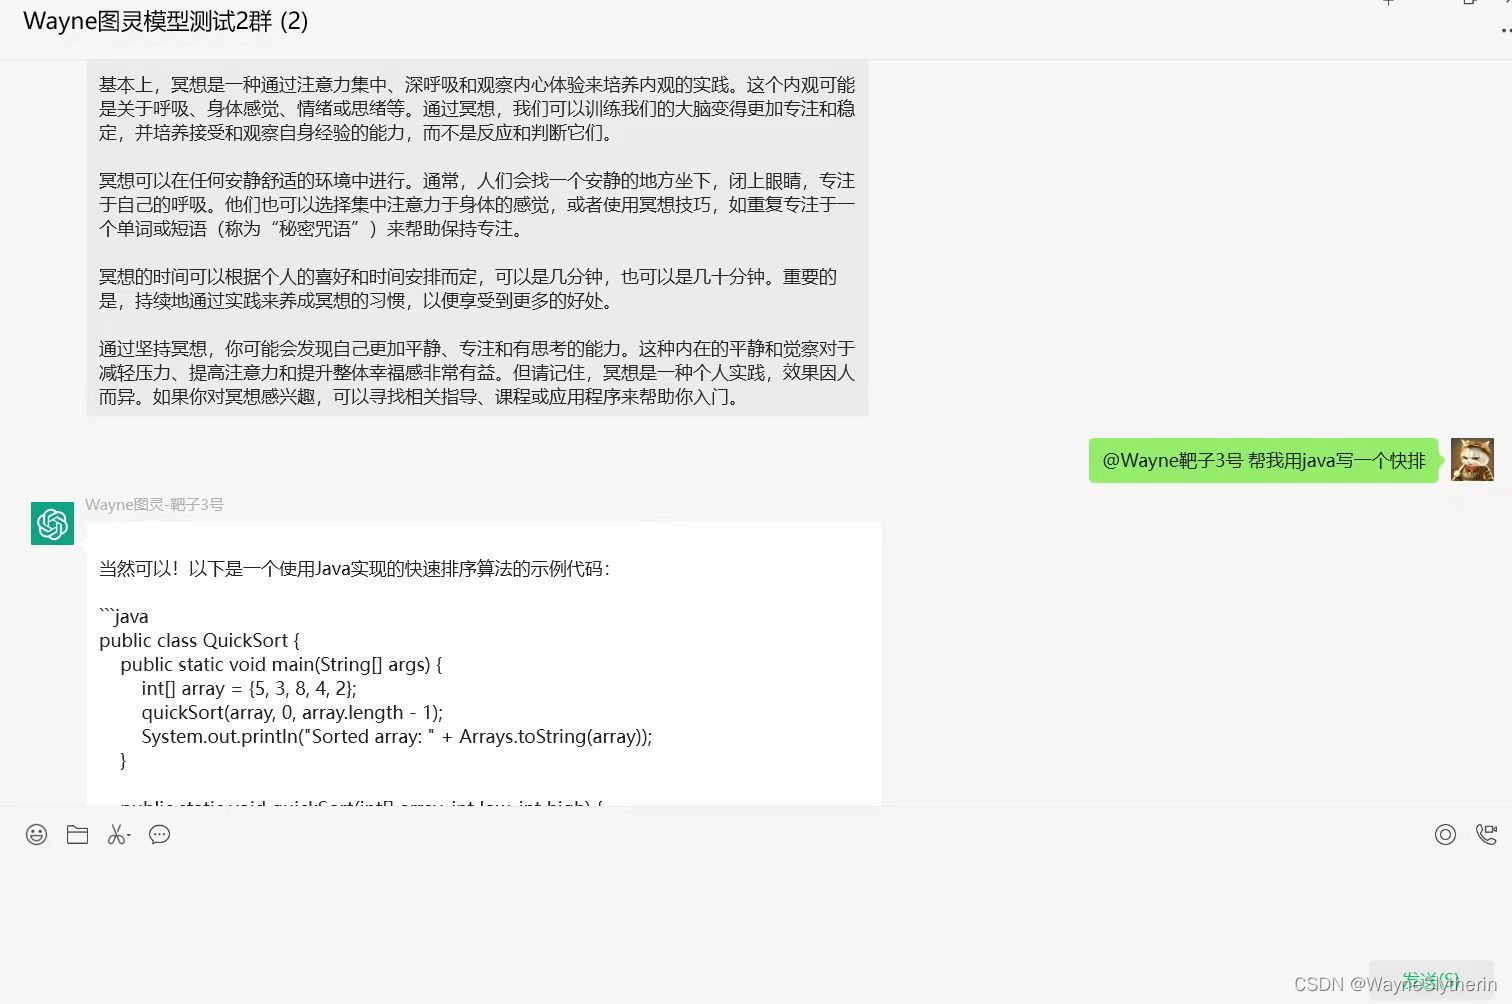Click the paragraph starting '基本上，冥想是一种'
Viewport: 1512px width, 1004px height.
point(477,108)
